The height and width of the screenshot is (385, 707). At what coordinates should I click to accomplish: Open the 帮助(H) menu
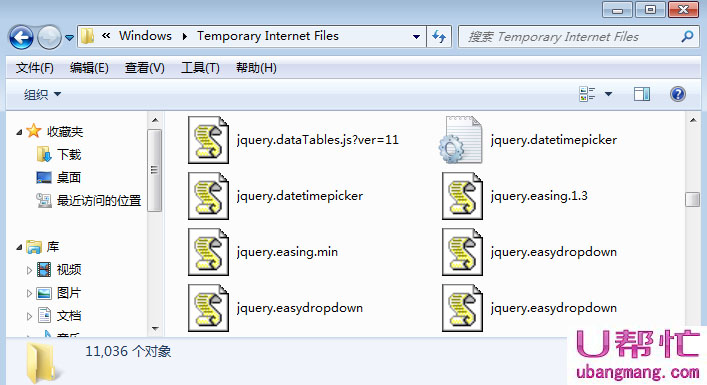(256, 68)
